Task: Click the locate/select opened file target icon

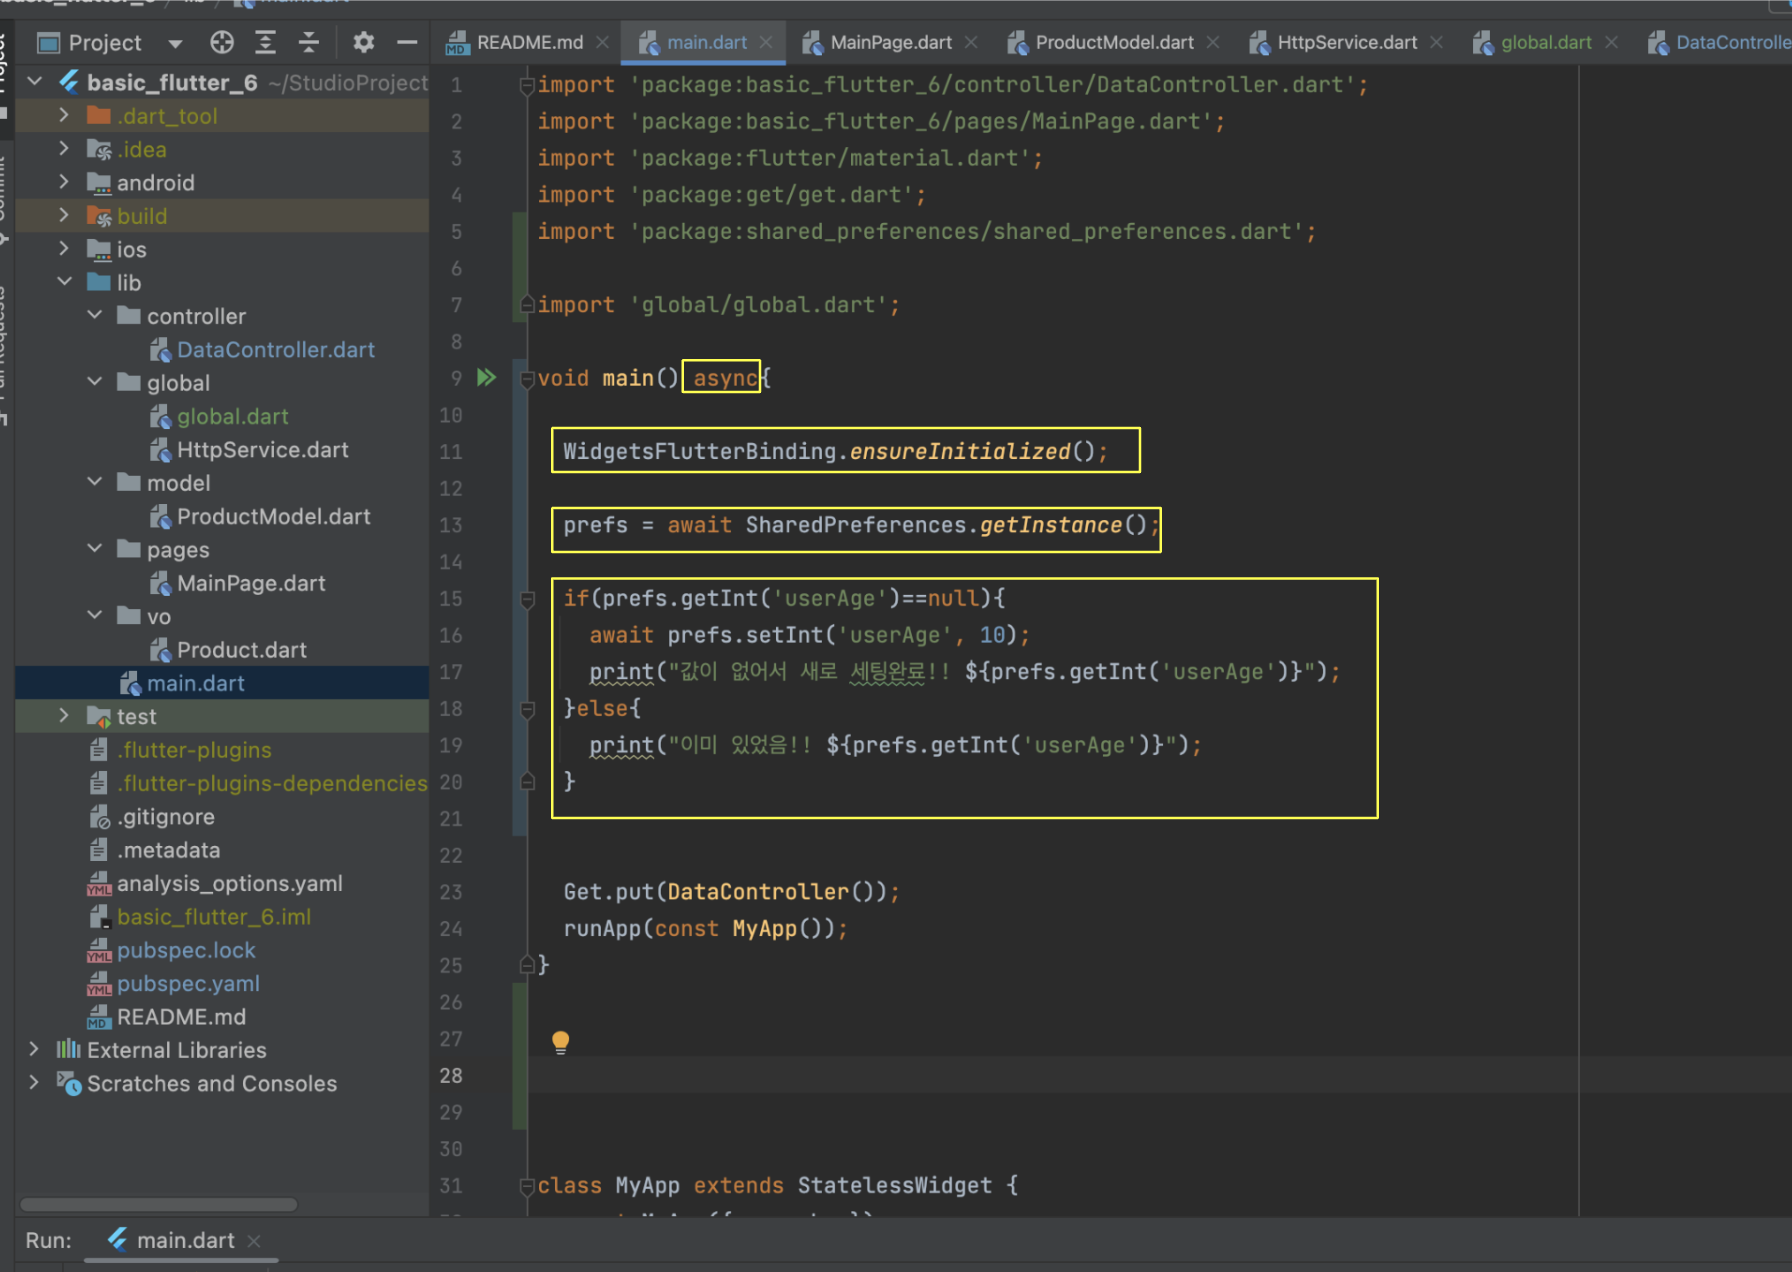Action: (222, 42)
